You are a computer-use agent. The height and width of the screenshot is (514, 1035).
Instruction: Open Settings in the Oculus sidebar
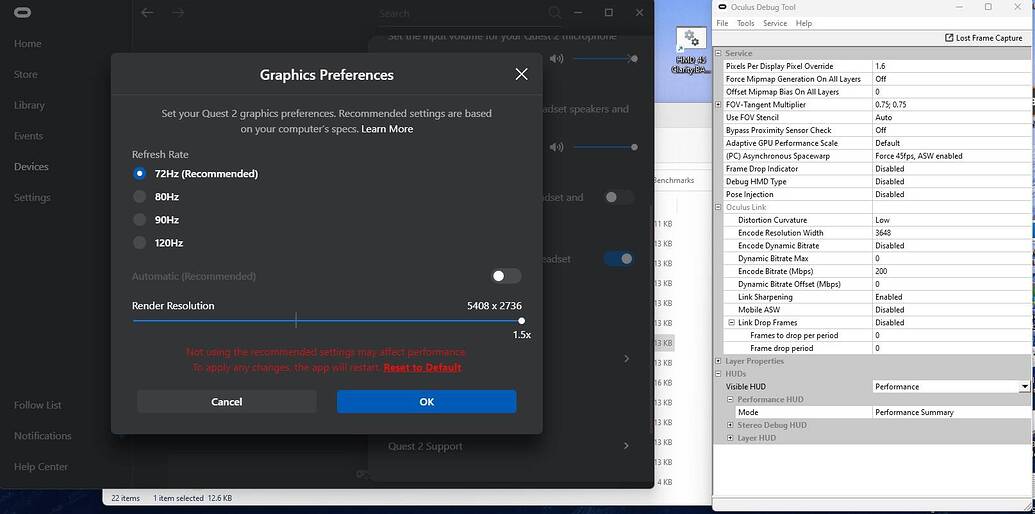32,197
